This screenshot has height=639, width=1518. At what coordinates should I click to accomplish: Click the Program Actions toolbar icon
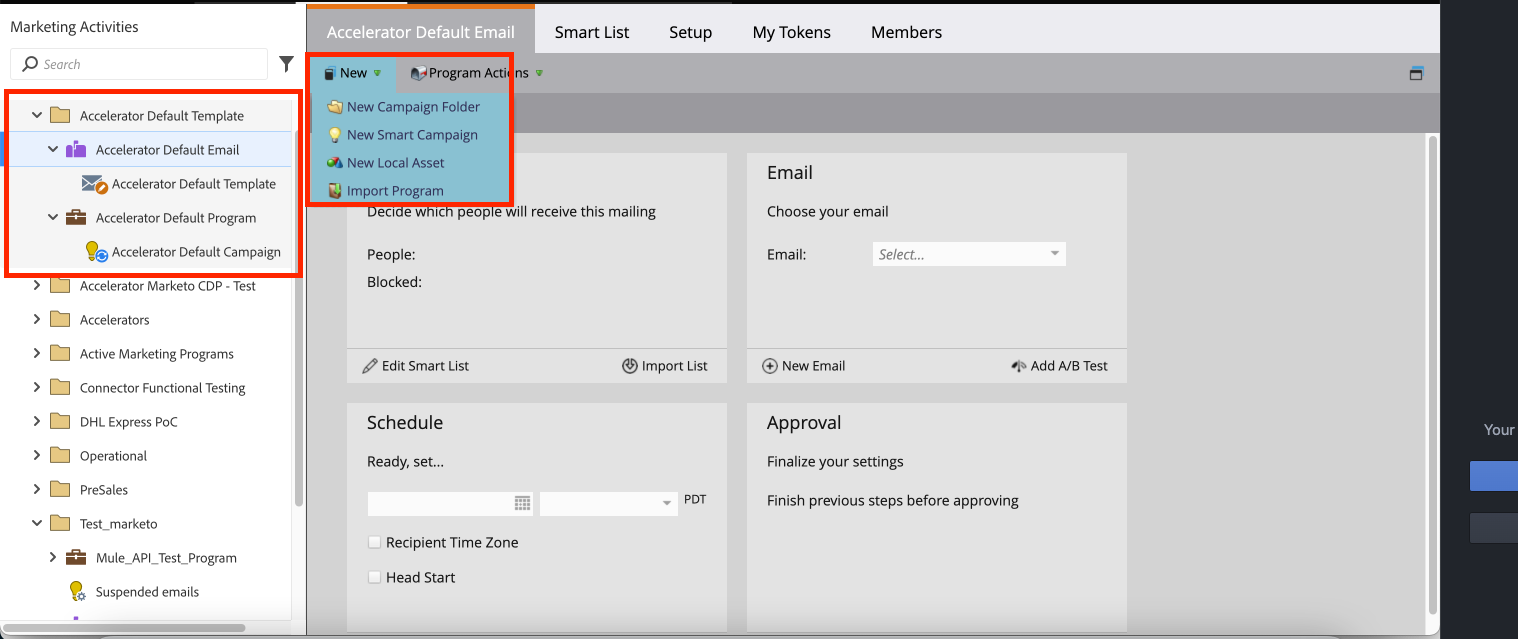418,73
